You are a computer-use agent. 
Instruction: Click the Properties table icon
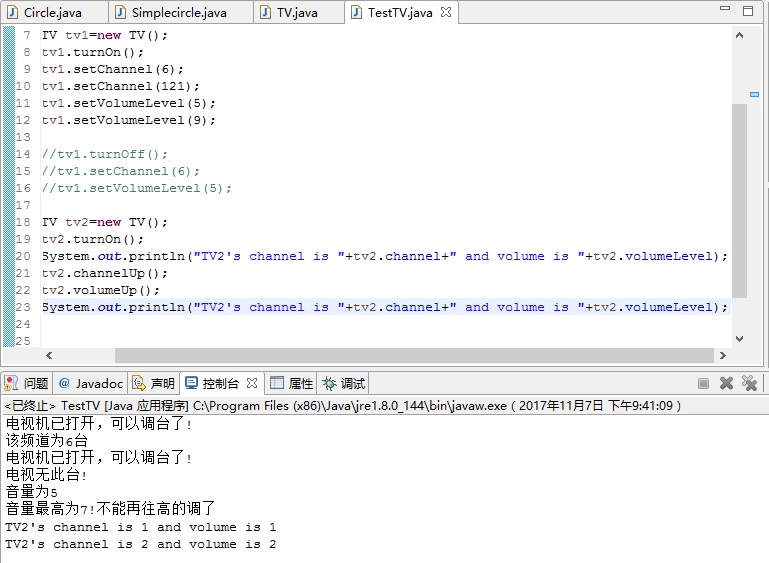point(277,383)
